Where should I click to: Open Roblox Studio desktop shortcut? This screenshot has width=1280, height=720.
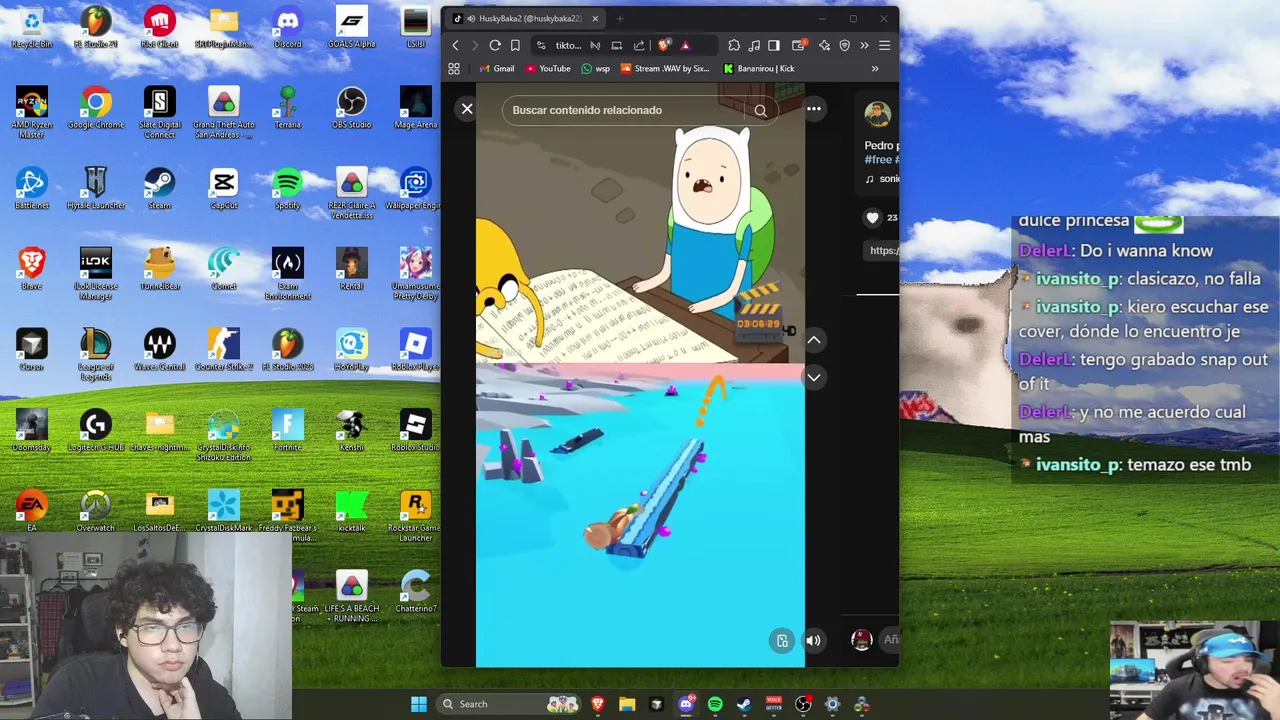point(416,430)
